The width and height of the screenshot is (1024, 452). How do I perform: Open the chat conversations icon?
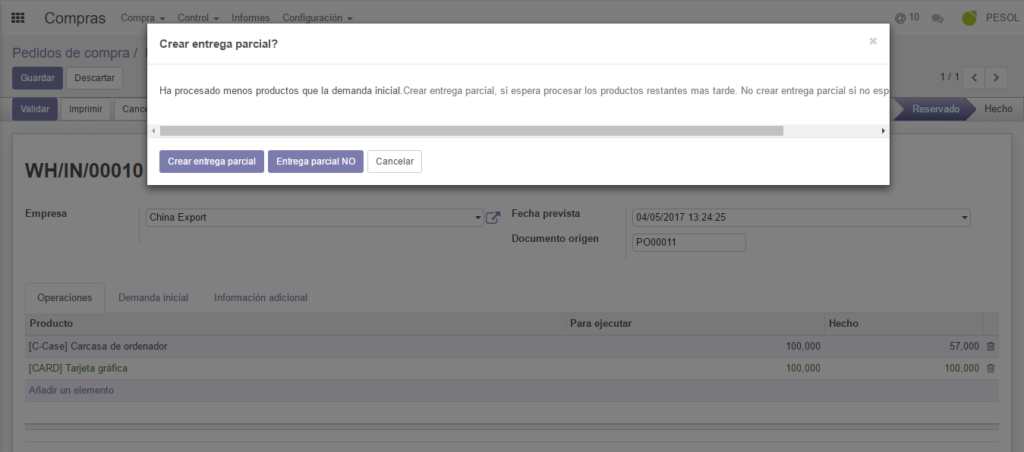pos(937,18)
